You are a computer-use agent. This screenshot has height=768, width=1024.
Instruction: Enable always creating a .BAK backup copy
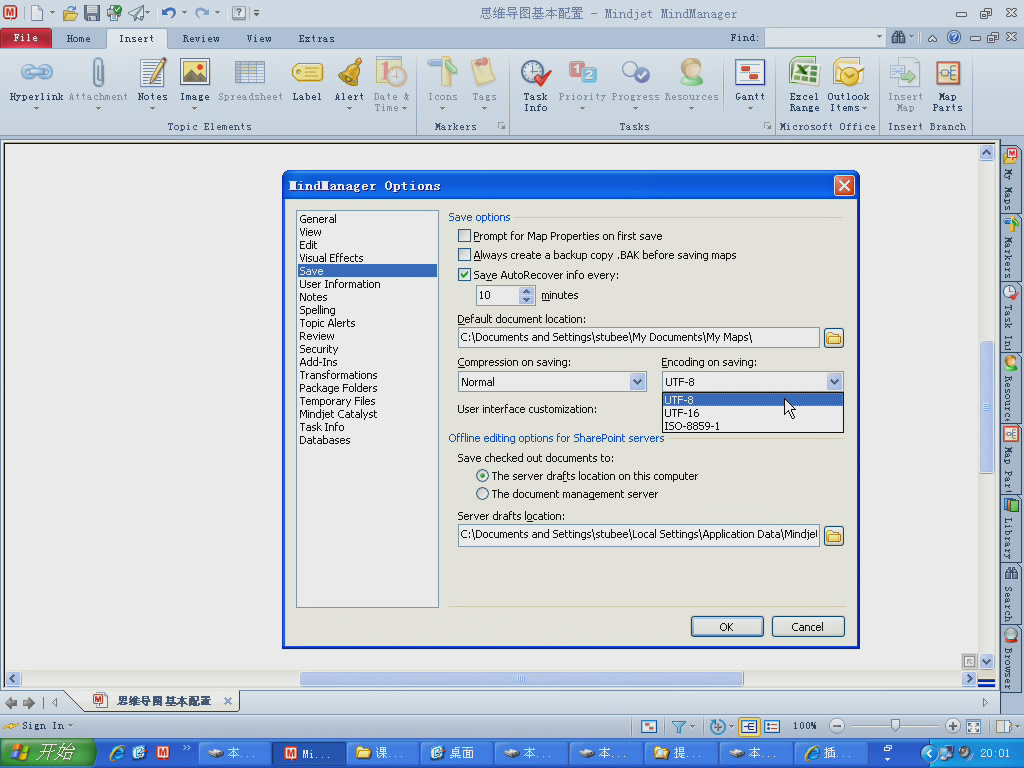click(464, 255)
